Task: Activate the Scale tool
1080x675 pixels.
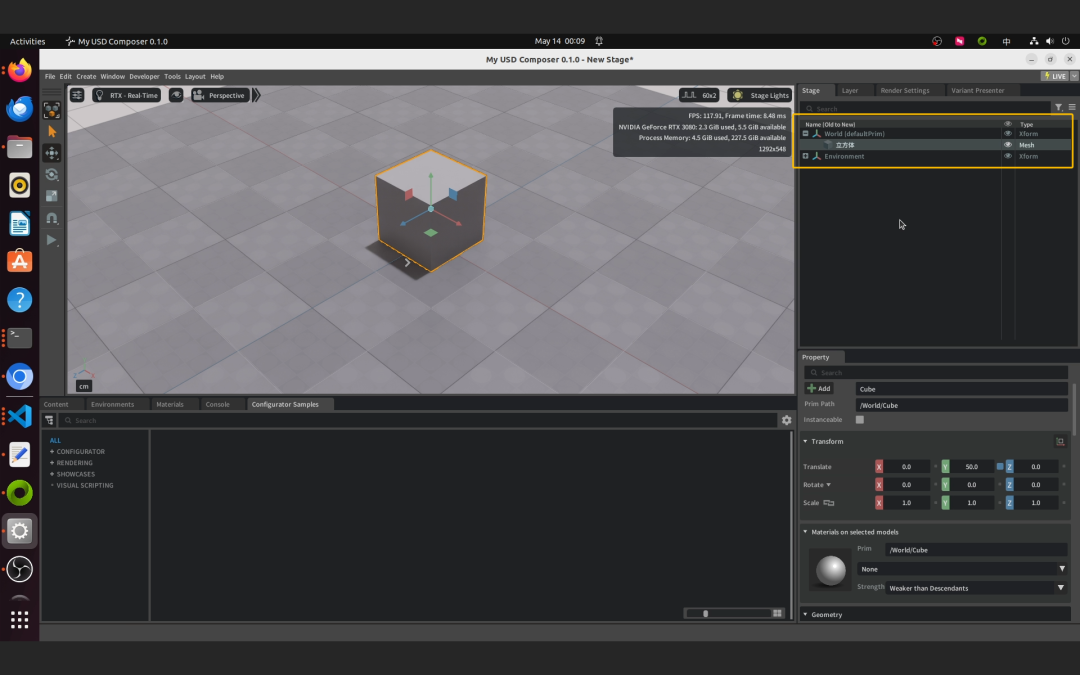Action: point(52,196)
